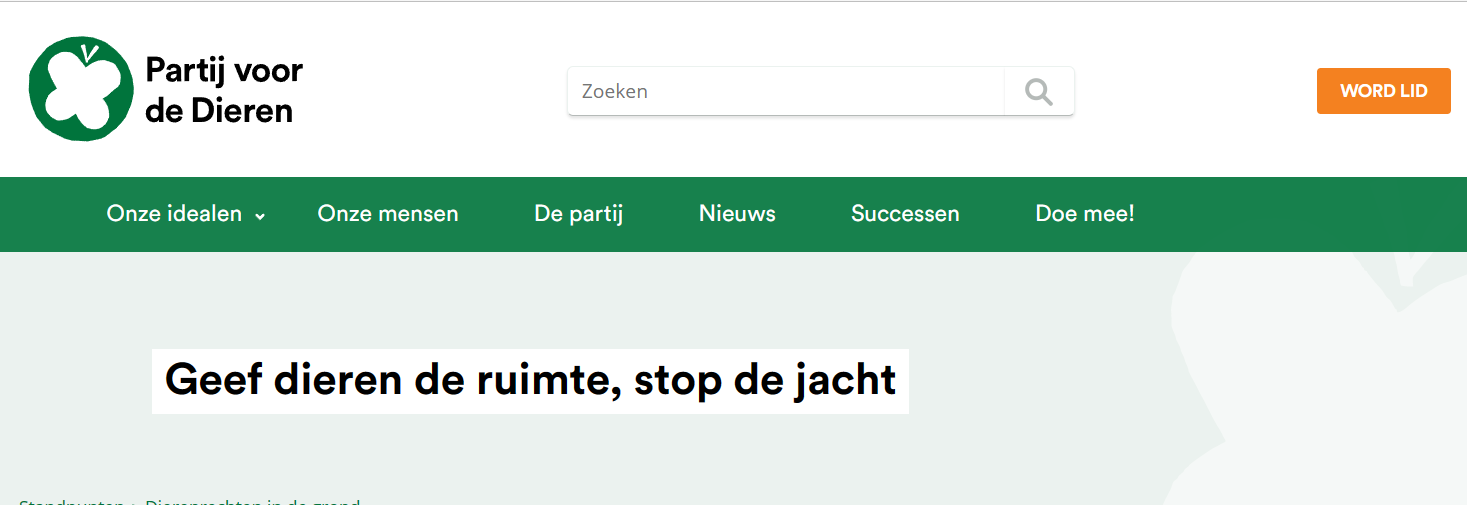Screen dimensions: 1467x505
Task: Open the Onze idealen menu
Action: click(x=175, y=214)
